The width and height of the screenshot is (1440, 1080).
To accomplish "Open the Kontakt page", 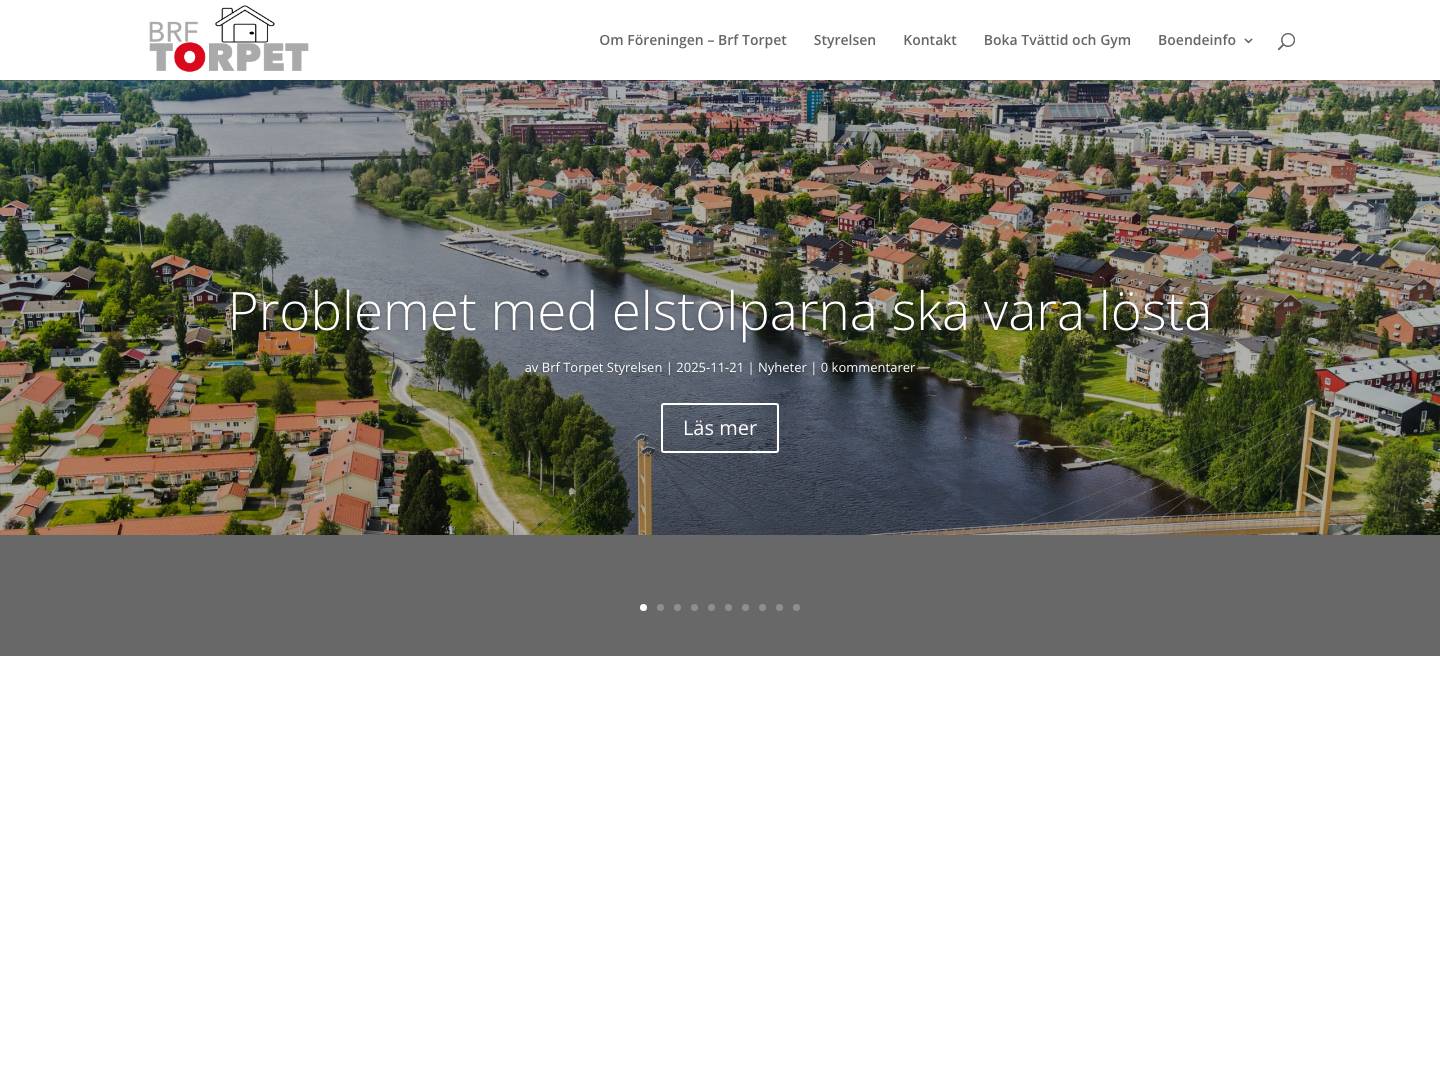I will tap(929, 40).
